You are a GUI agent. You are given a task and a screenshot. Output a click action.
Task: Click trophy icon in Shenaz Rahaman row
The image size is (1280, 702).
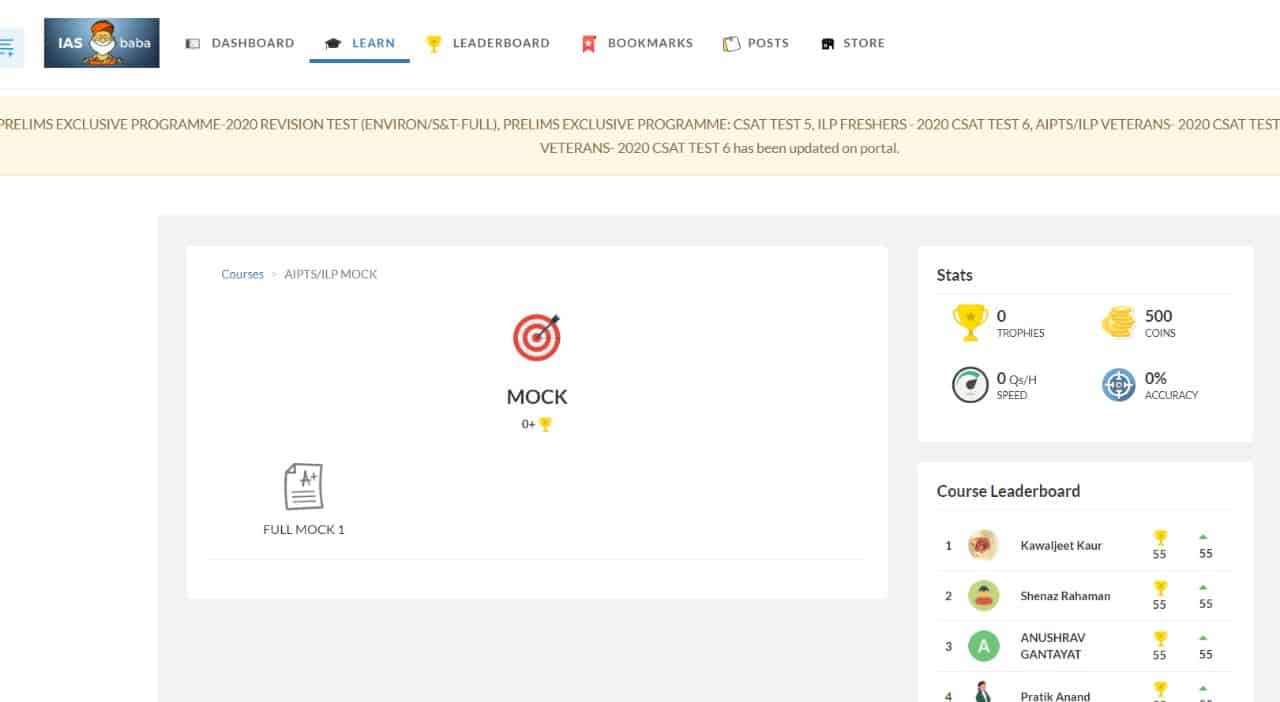point(1160,588)
